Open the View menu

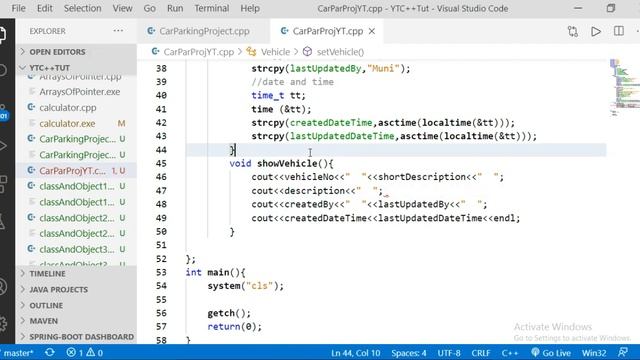pyautogui.click(x=122, y=8)
